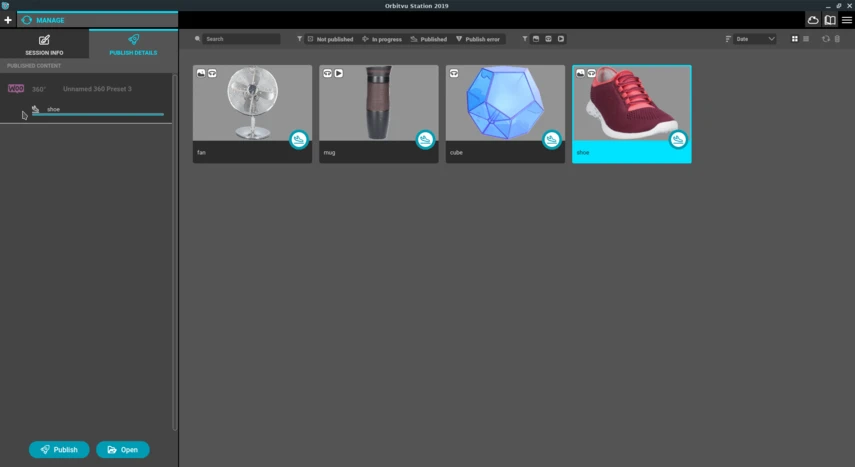Toggle the In progress filter
Viewport: 855px width, 467px height.
pos(382,39)
